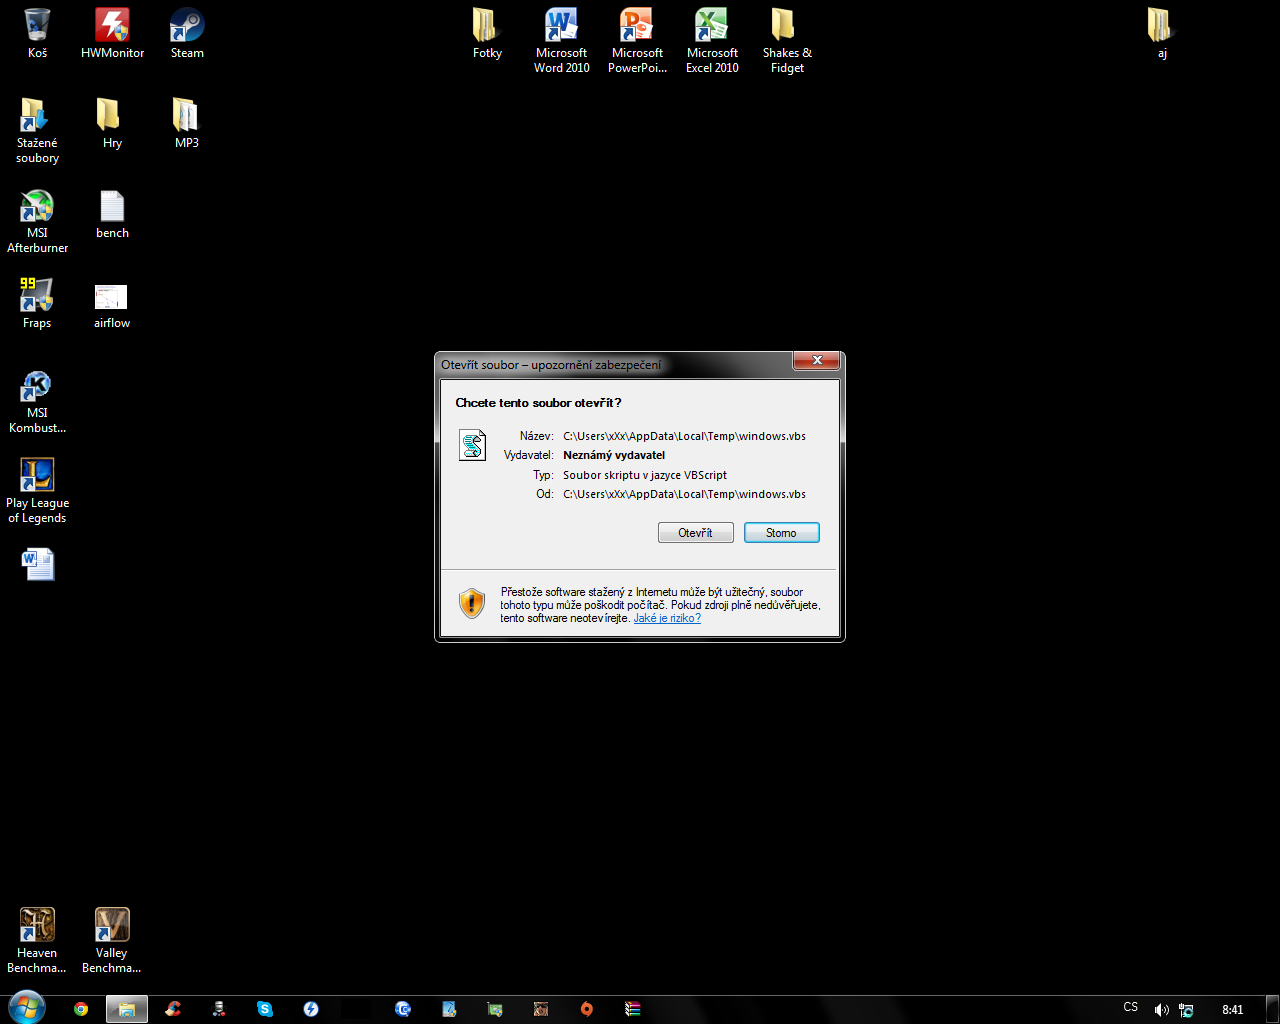Select the Hry folder icon

tap(112, 124)
